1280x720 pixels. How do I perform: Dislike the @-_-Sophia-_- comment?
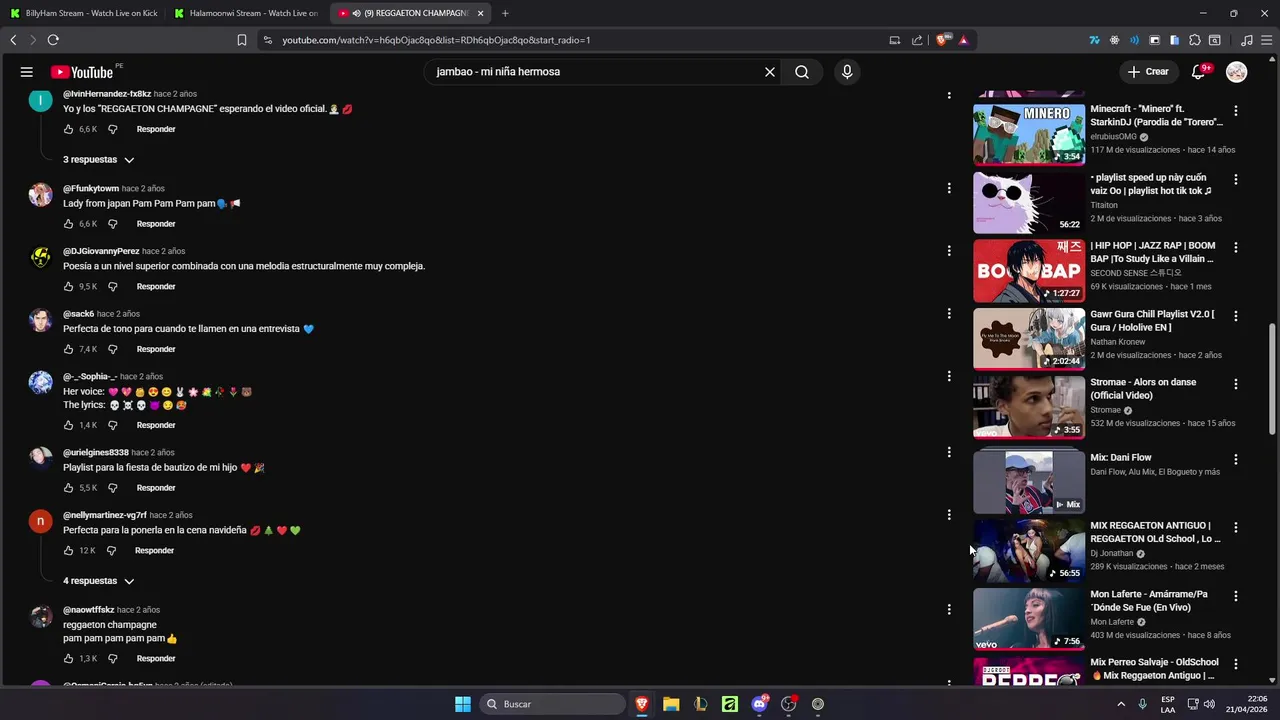[x=112, y=425]
